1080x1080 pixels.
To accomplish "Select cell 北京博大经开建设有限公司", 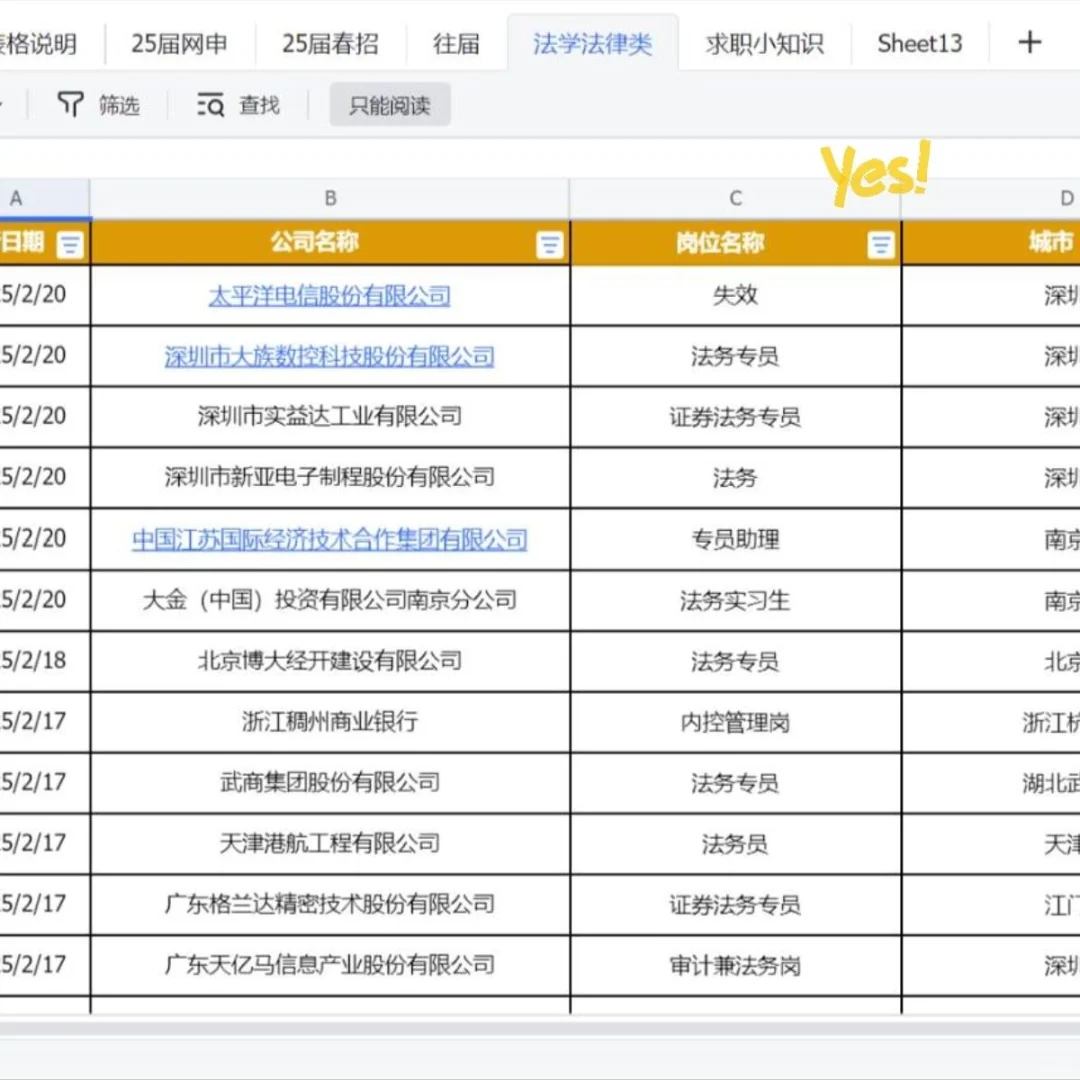I will point(330,661).
